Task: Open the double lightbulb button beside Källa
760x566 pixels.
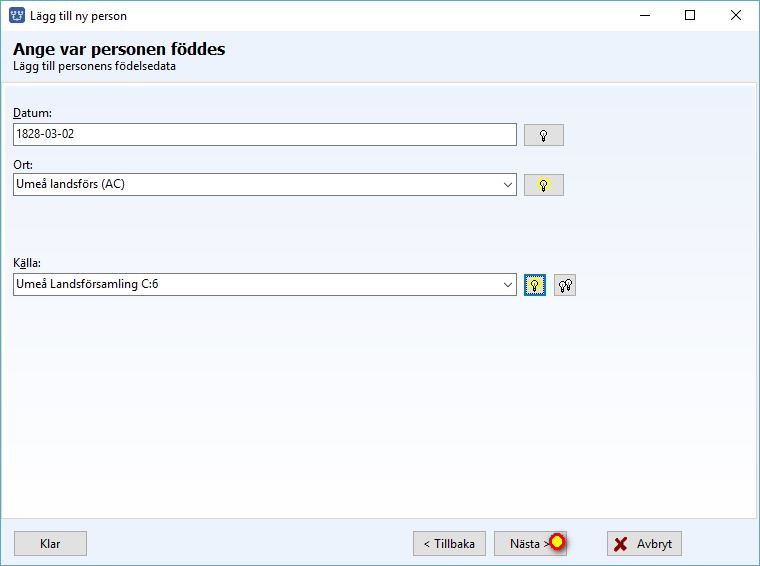Action: coord(565,285)
